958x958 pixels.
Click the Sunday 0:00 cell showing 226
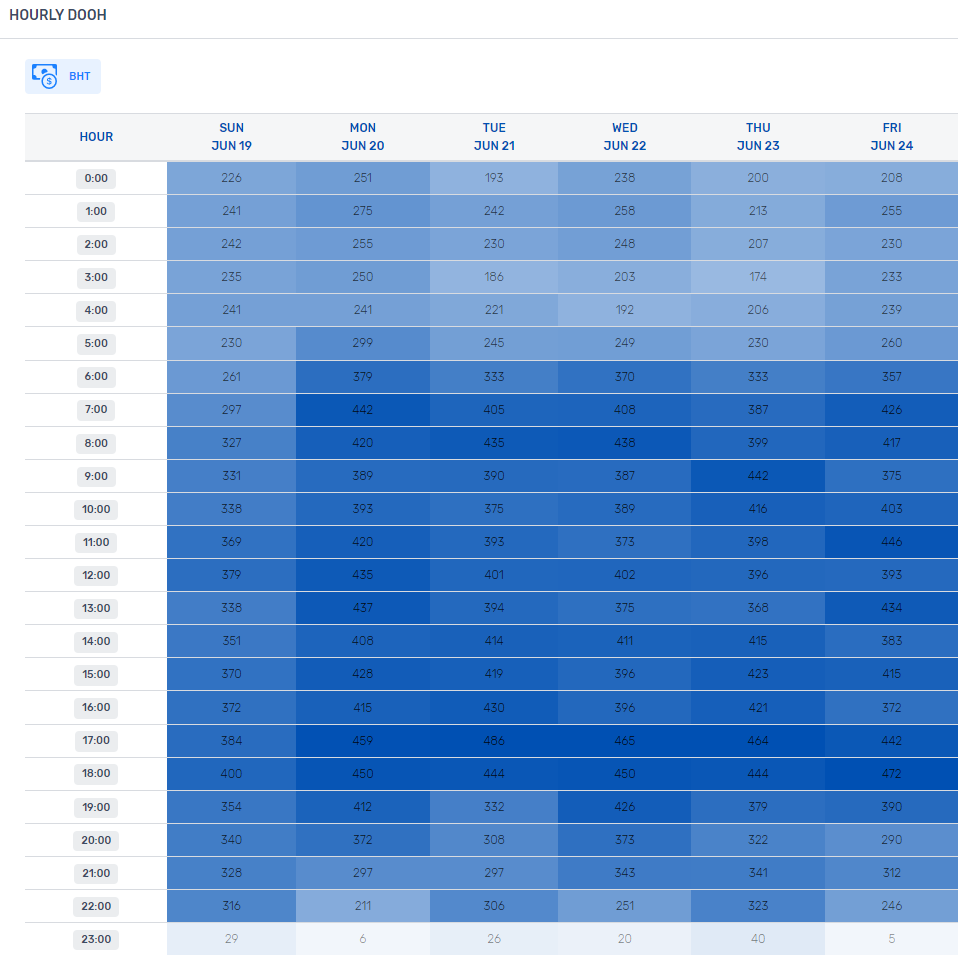click(x=232, y=178)
